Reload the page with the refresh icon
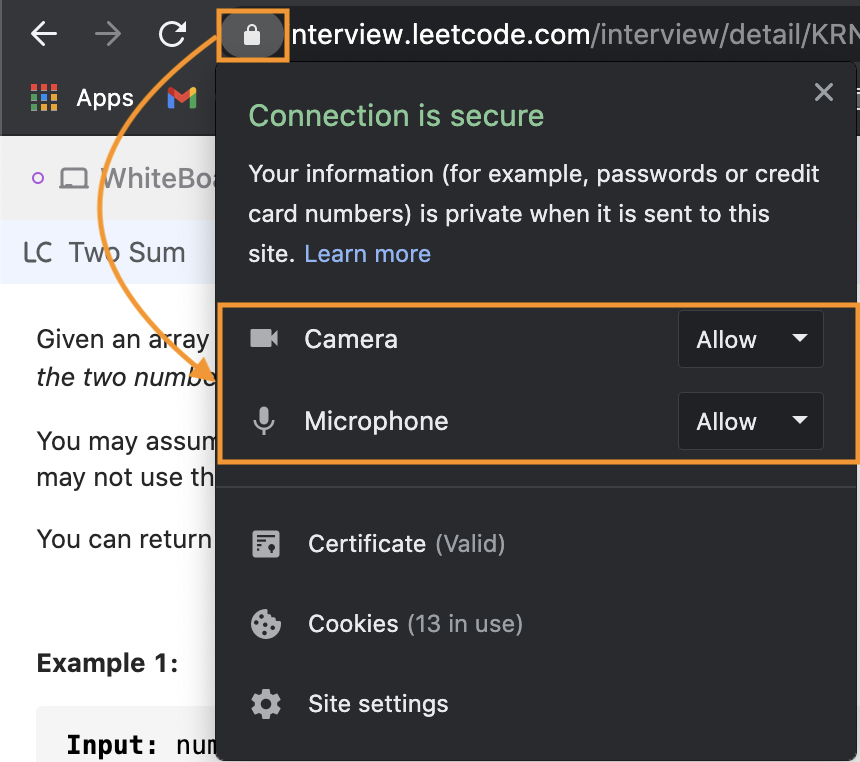 click(x=173, y=34)
